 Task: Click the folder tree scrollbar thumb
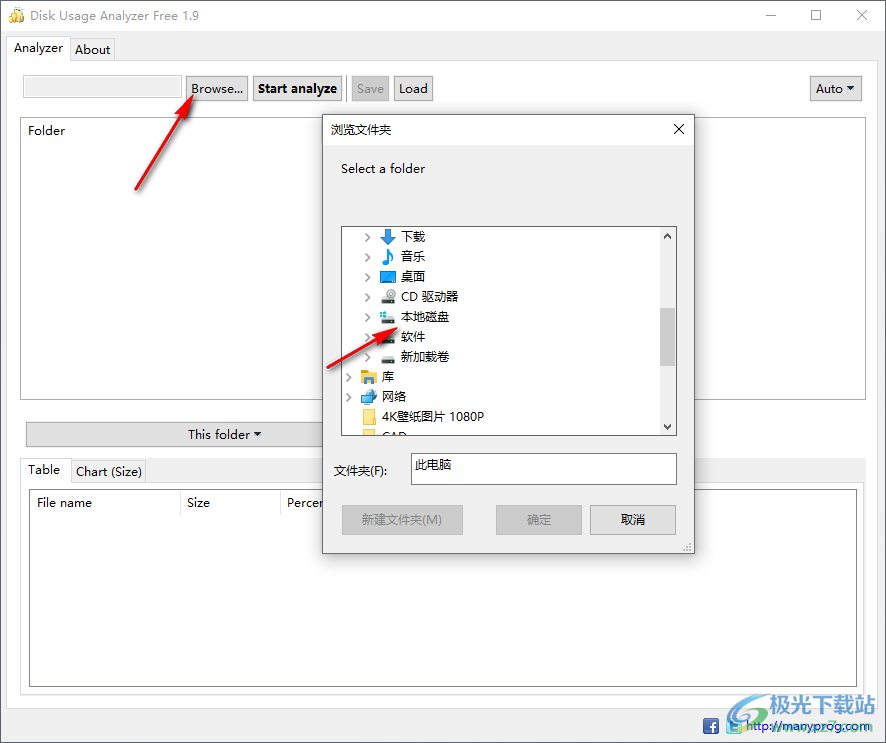[x=667, y=337]
